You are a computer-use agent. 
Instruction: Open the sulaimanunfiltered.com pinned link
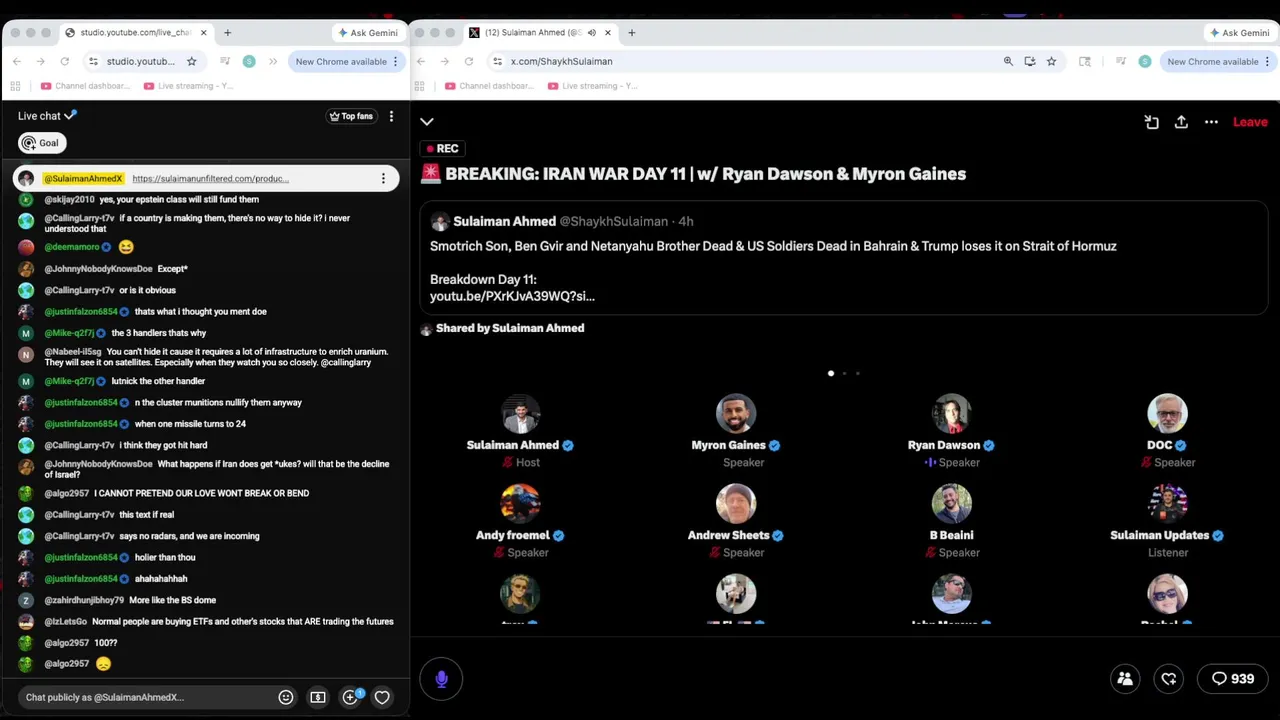[210, 179]
